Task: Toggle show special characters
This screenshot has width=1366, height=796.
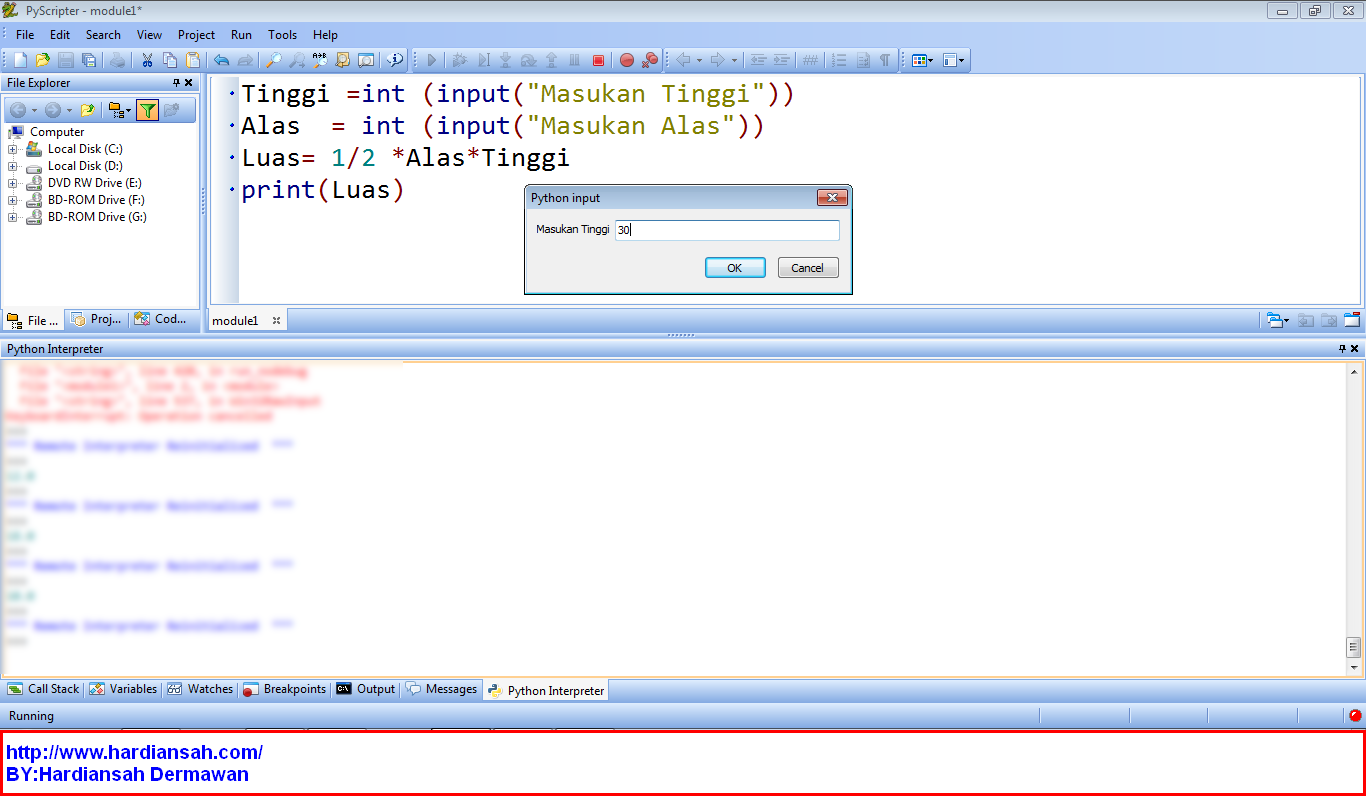Action: pos(886,60)
